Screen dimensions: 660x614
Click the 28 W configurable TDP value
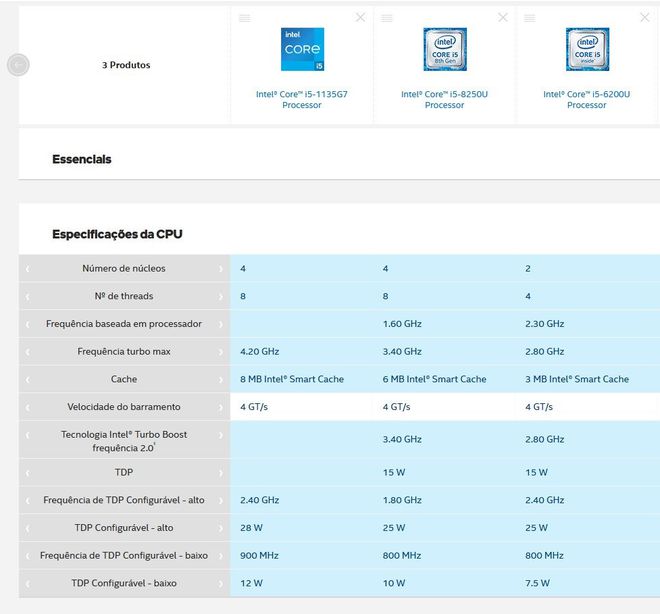coord(251,528)
